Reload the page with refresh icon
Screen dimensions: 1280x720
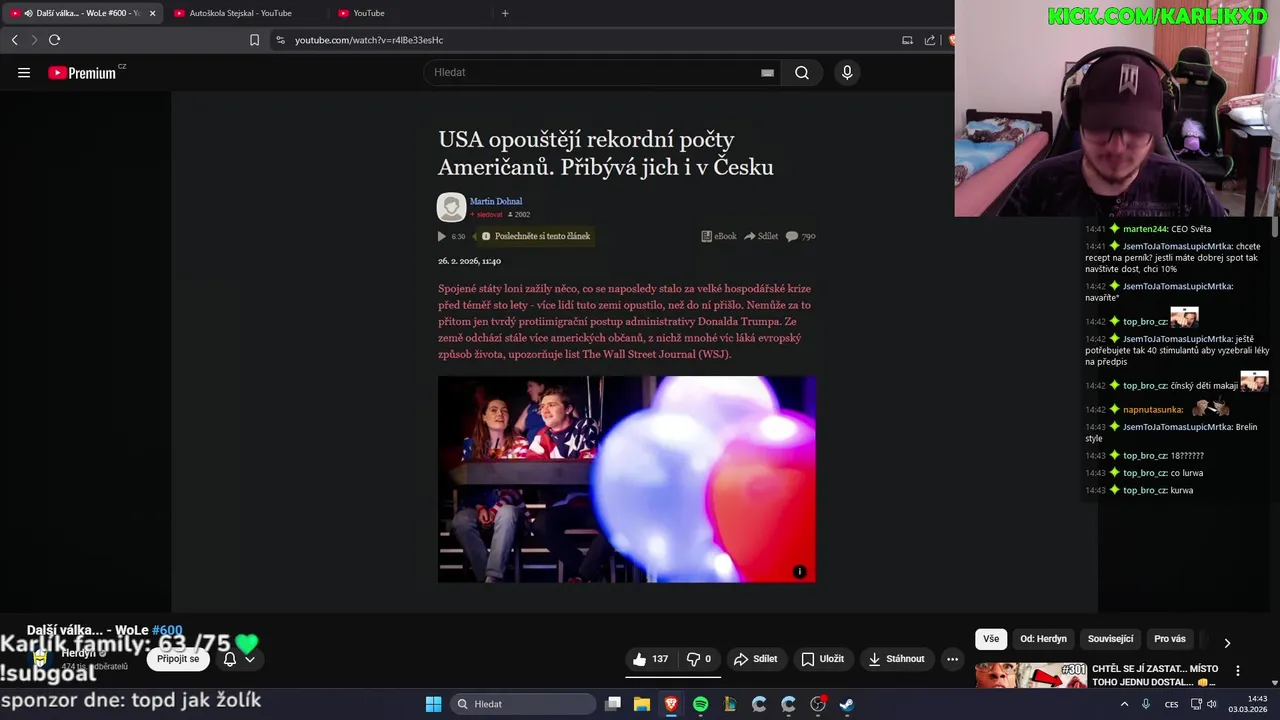pos(54,40)
